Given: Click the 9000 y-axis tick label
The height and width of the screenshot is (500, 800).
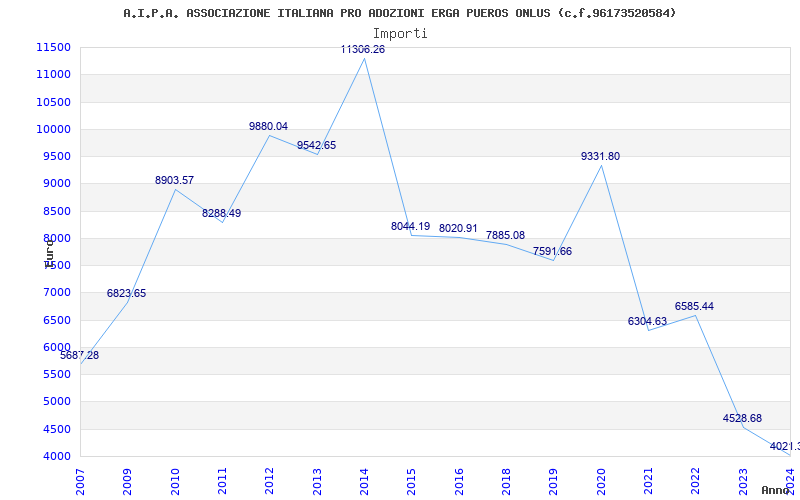Looking at the screenshot, I should (56, 184).
